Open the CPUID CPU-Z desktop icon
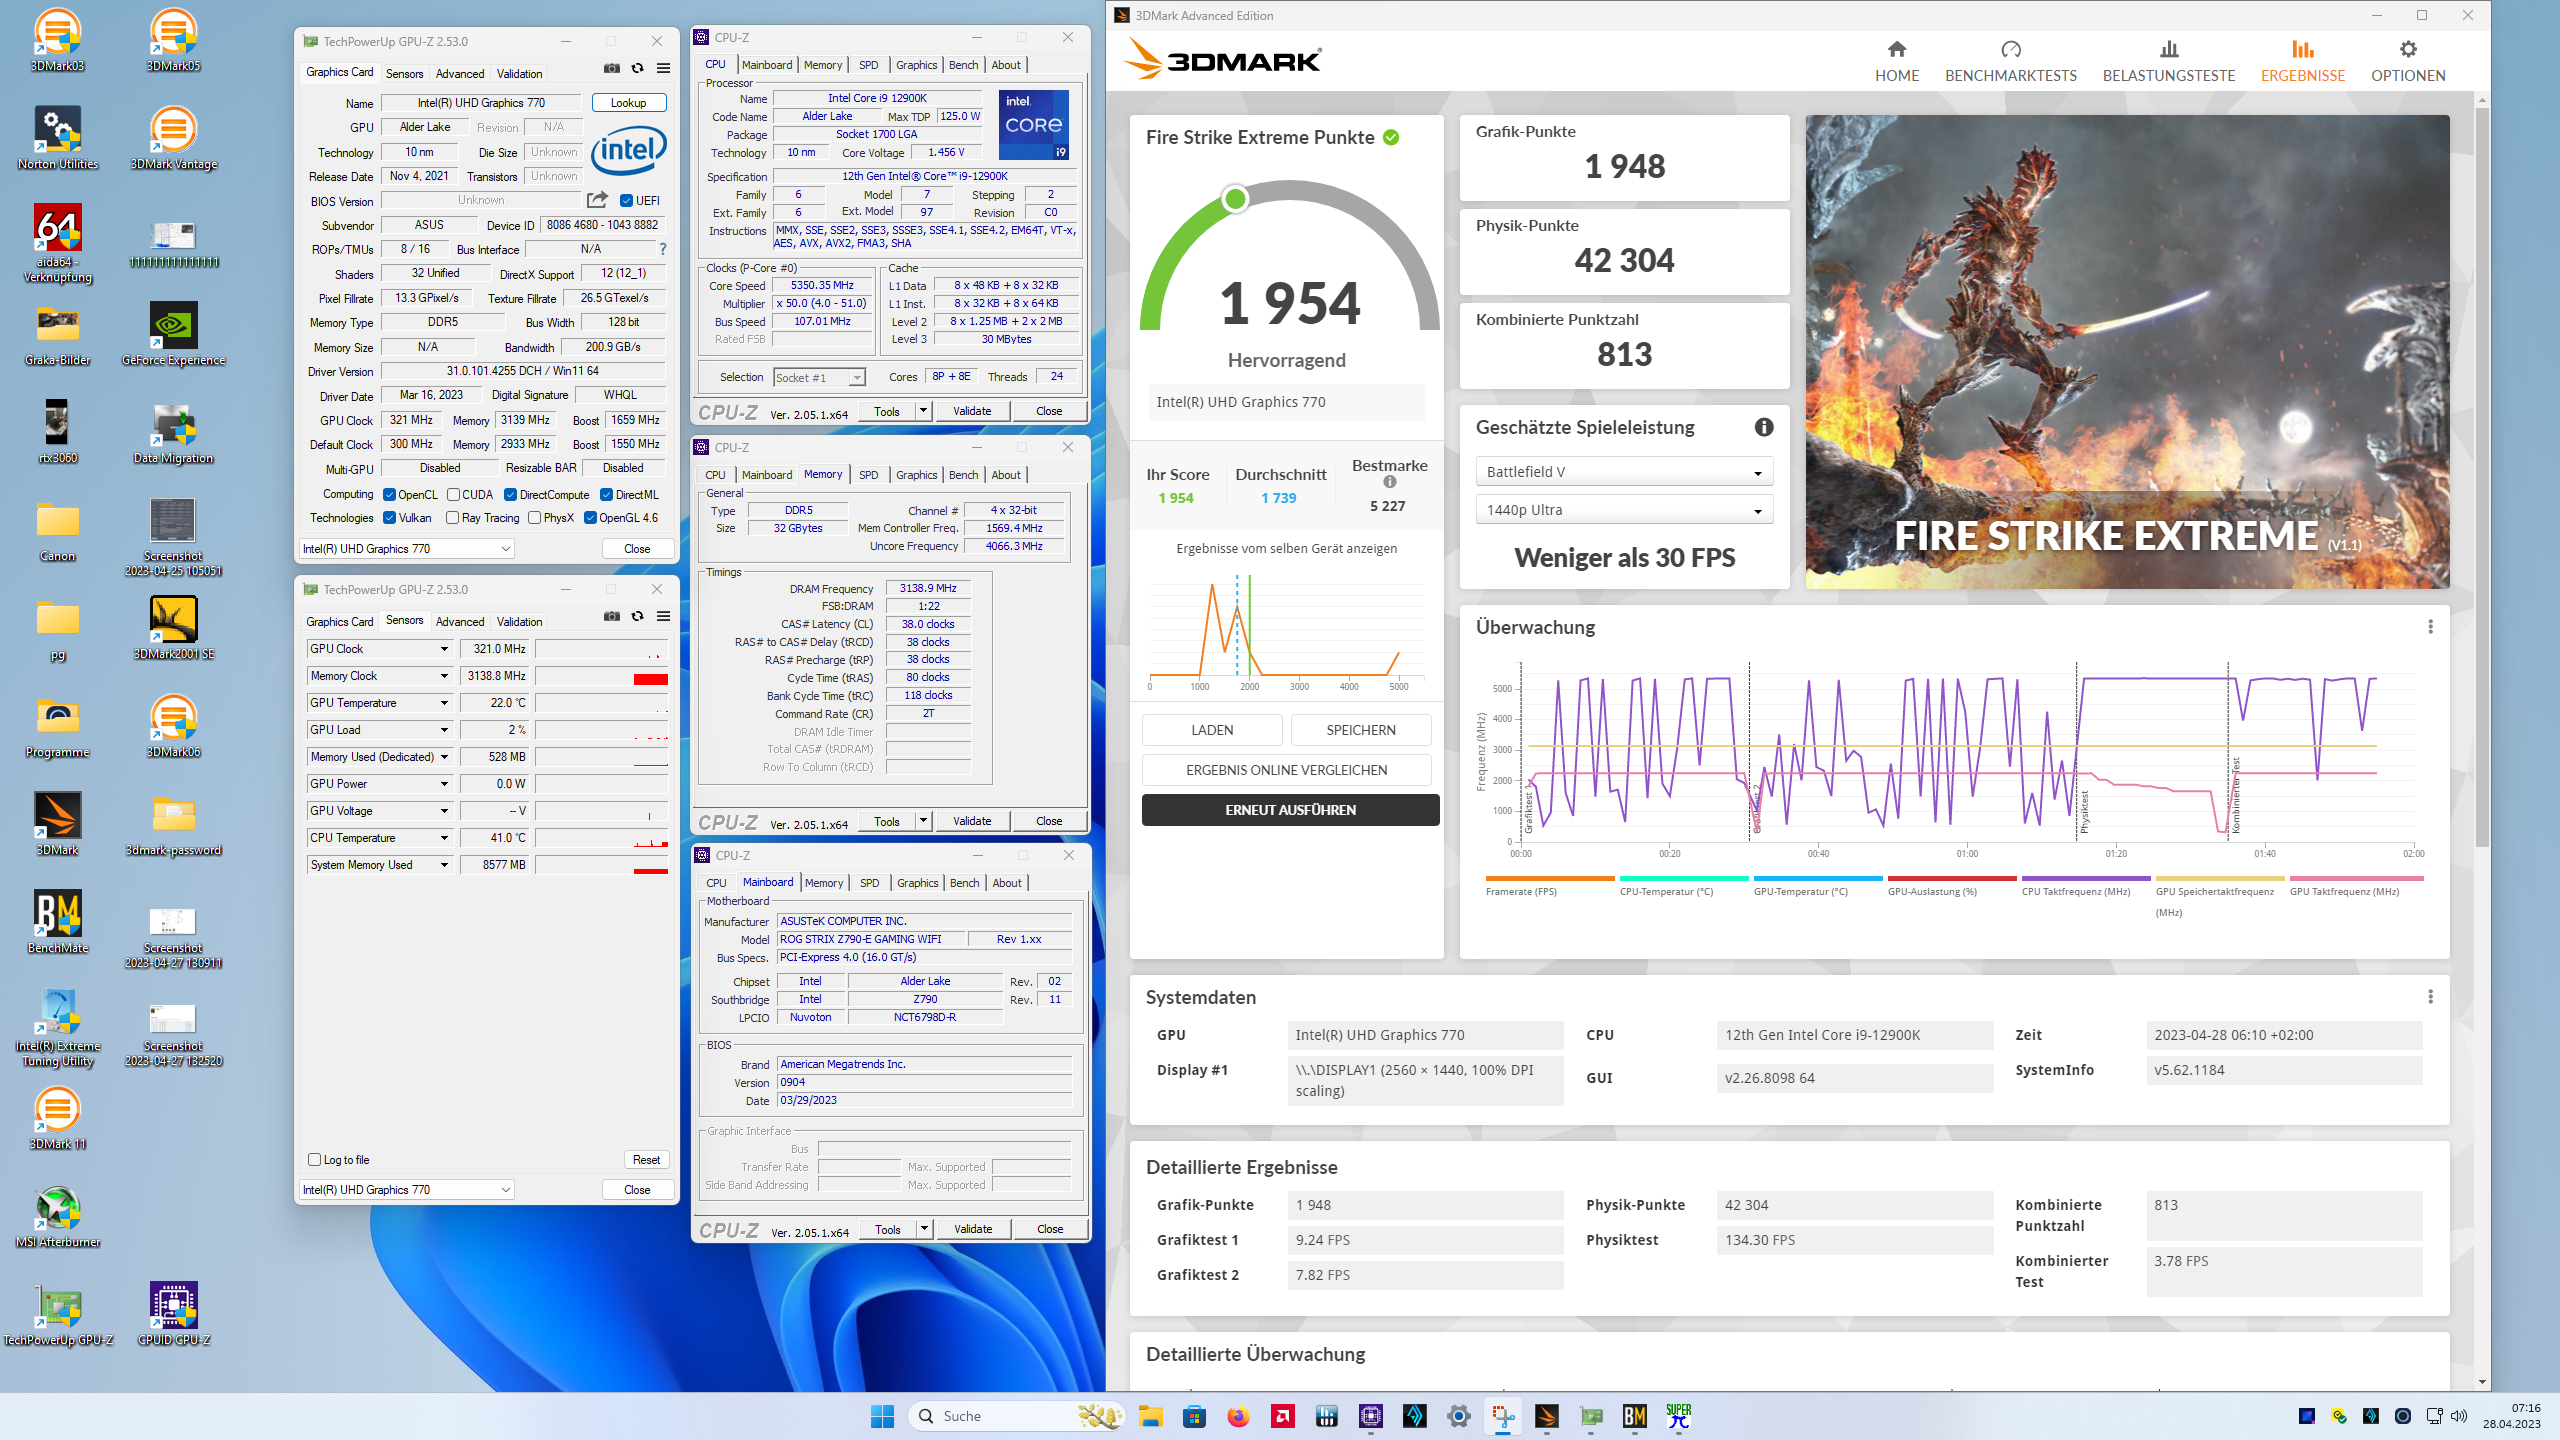 (x=174, y=1314)
